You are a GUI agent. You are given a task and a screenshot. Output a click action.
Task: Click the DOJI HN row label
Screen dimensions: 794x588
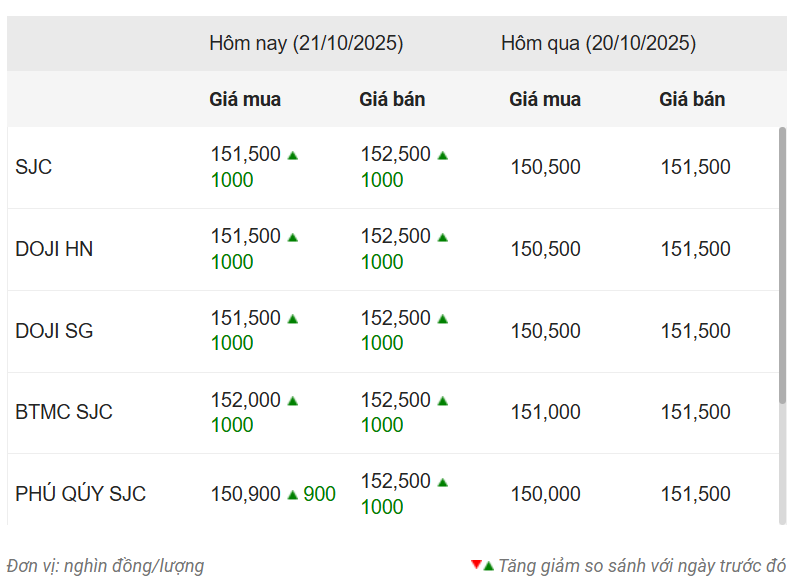click(54, 249)
